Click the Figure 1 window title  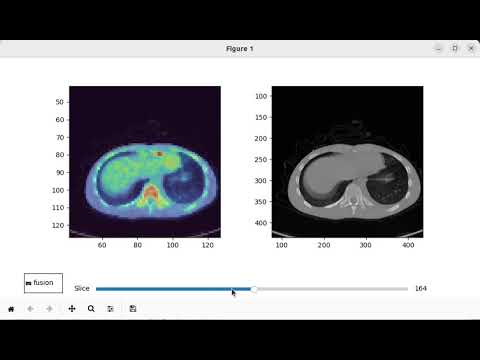240,49
